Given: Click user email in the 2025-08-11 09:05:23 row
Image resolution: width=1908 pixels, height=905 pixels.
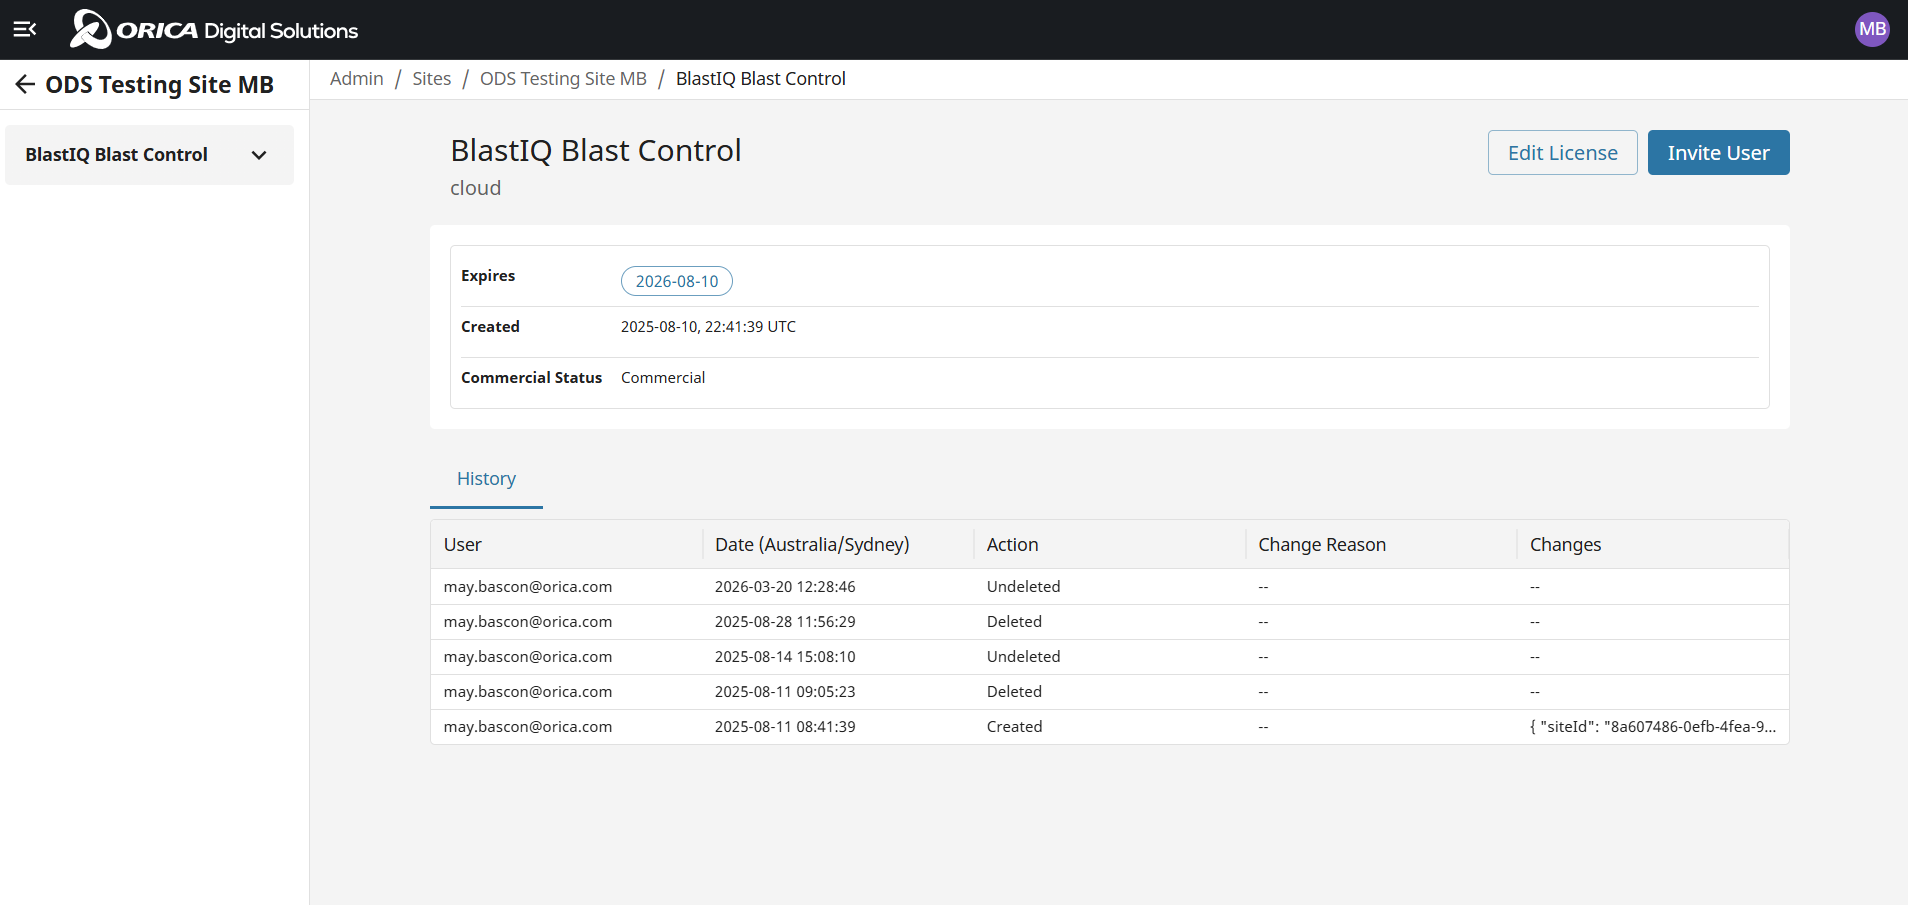Looking at the screenshot, I should (x=528, y=692).
